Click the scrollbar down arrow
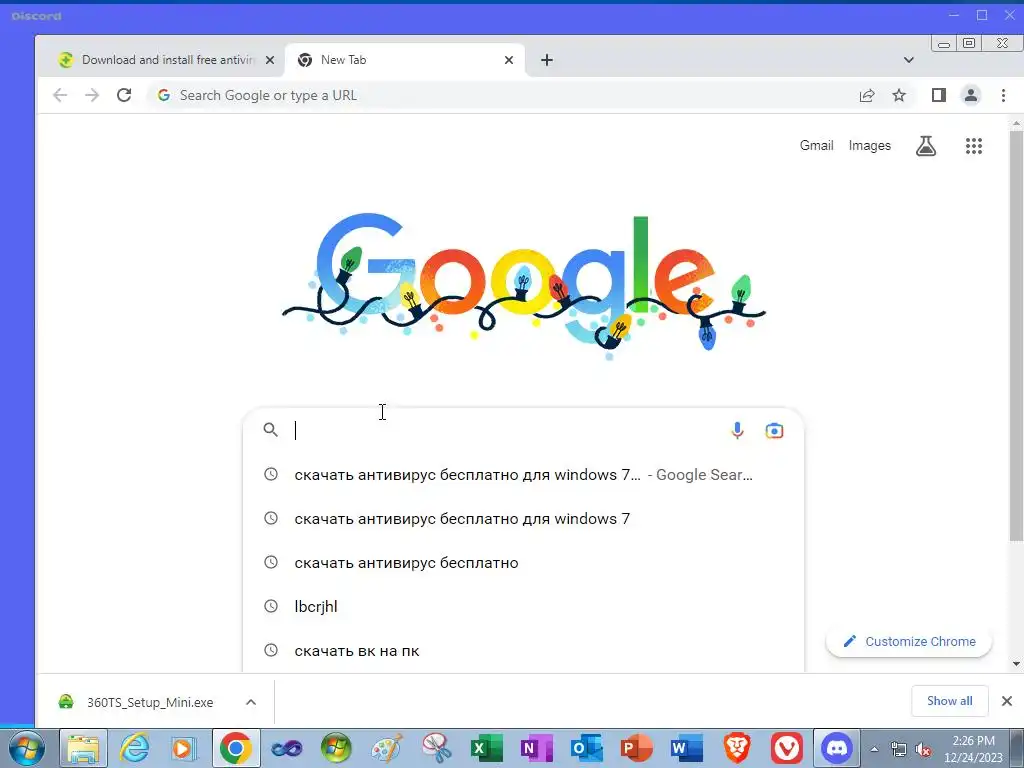 click(1016, 664)
